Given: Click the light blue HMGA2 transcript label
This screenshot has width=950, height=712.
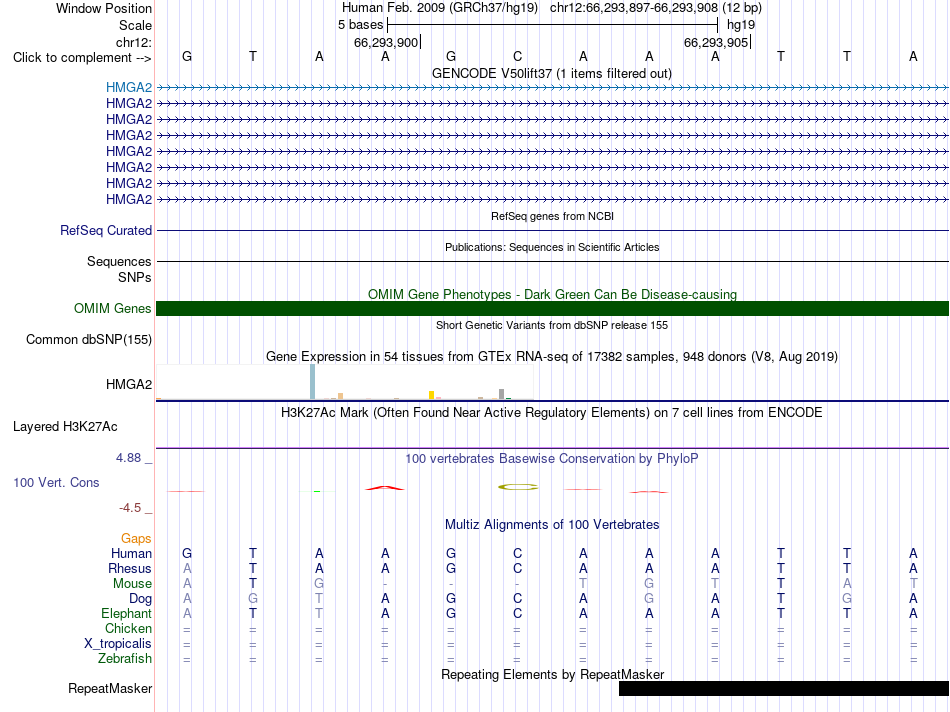Looking at the screenshot, I should (128, 87).
